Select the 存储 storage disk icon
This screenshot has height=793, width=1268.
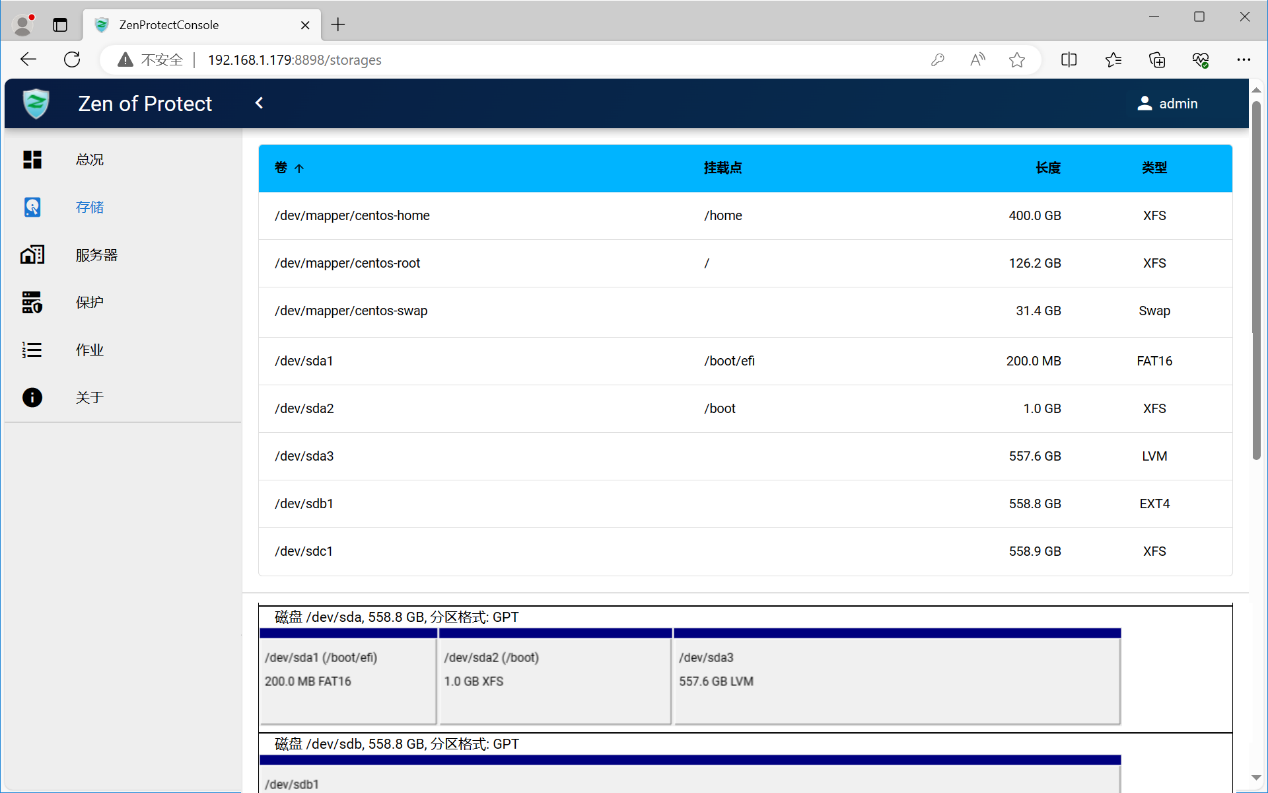33,207
